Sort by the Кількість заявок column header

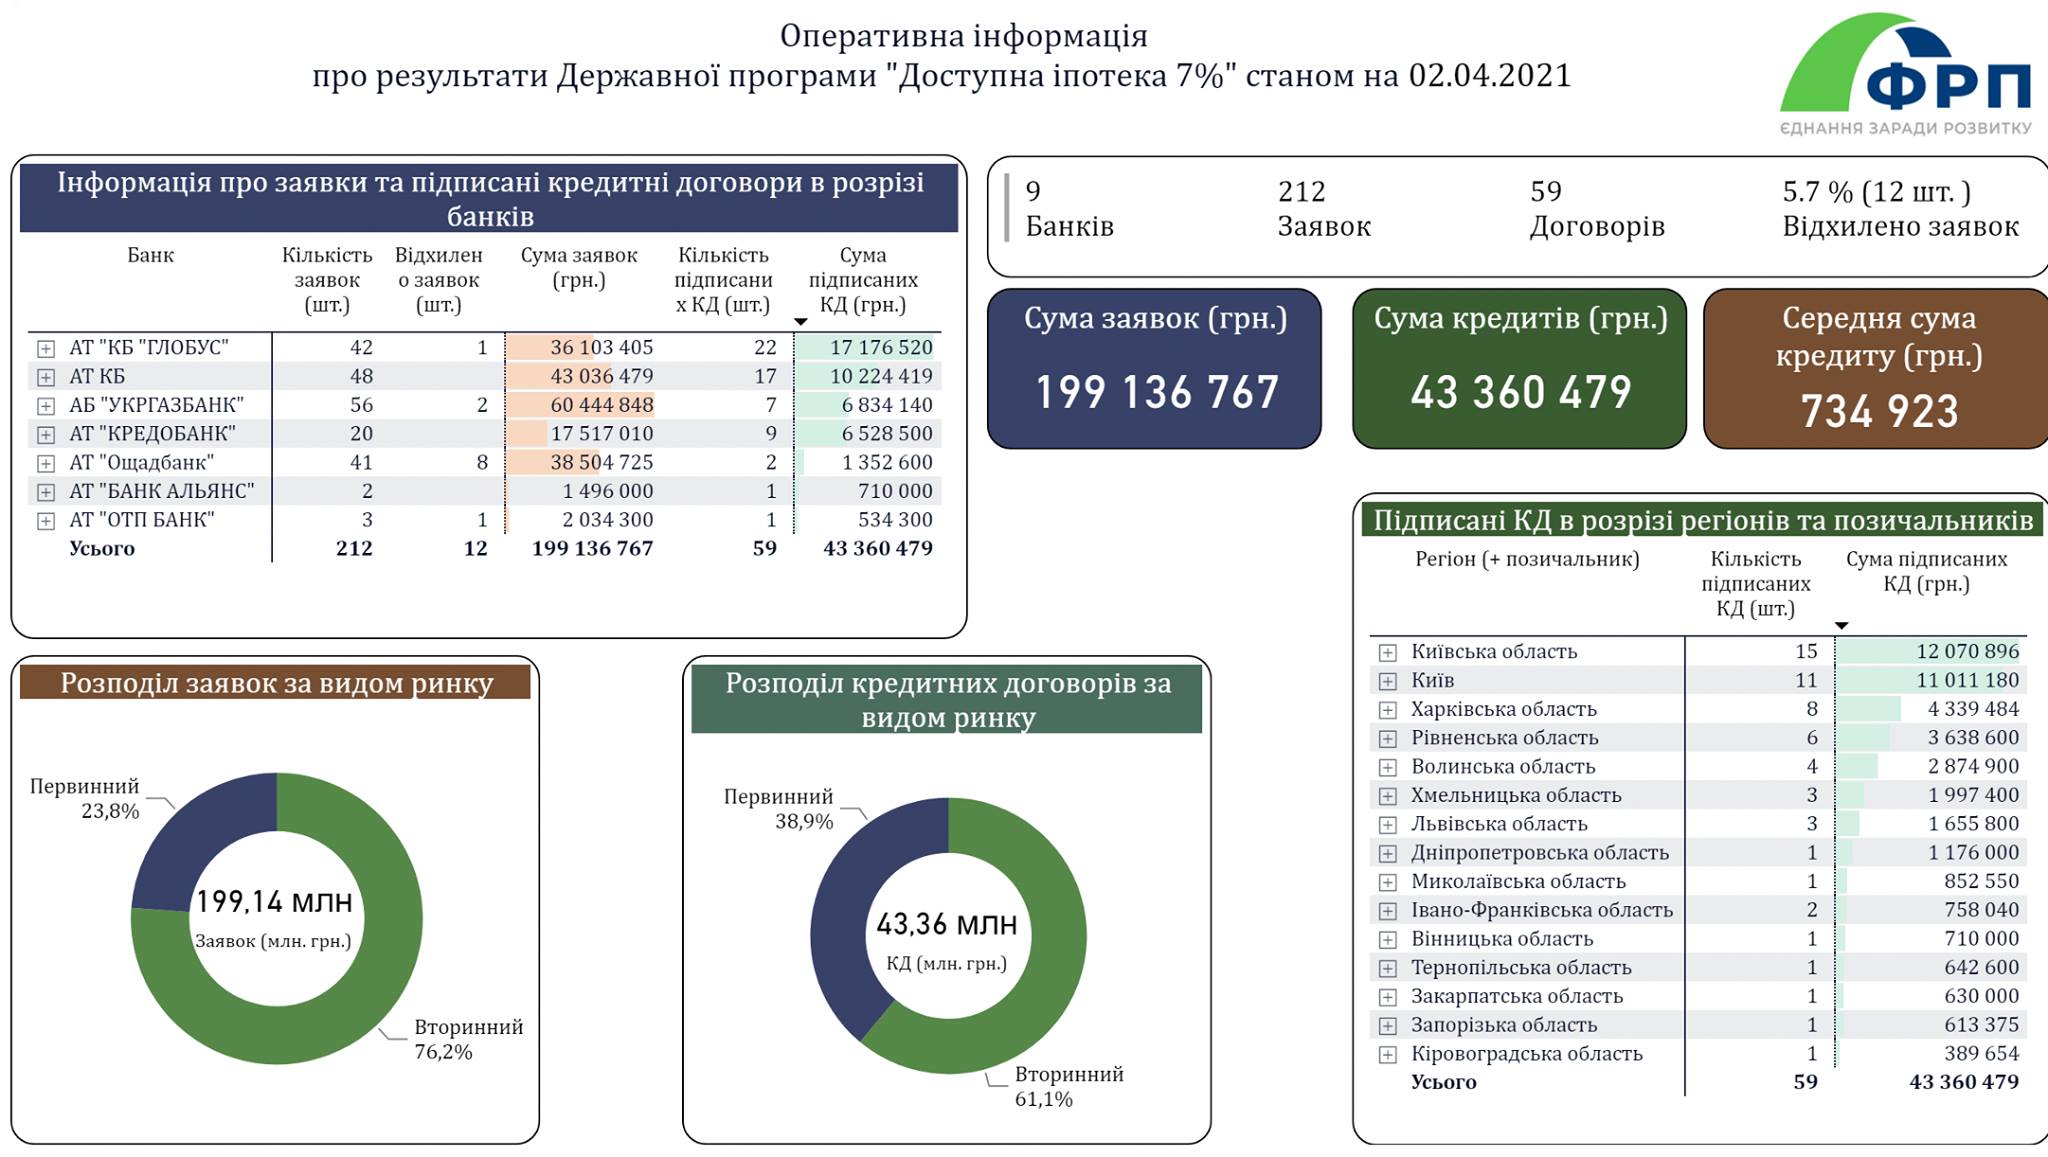coord(327,280)
